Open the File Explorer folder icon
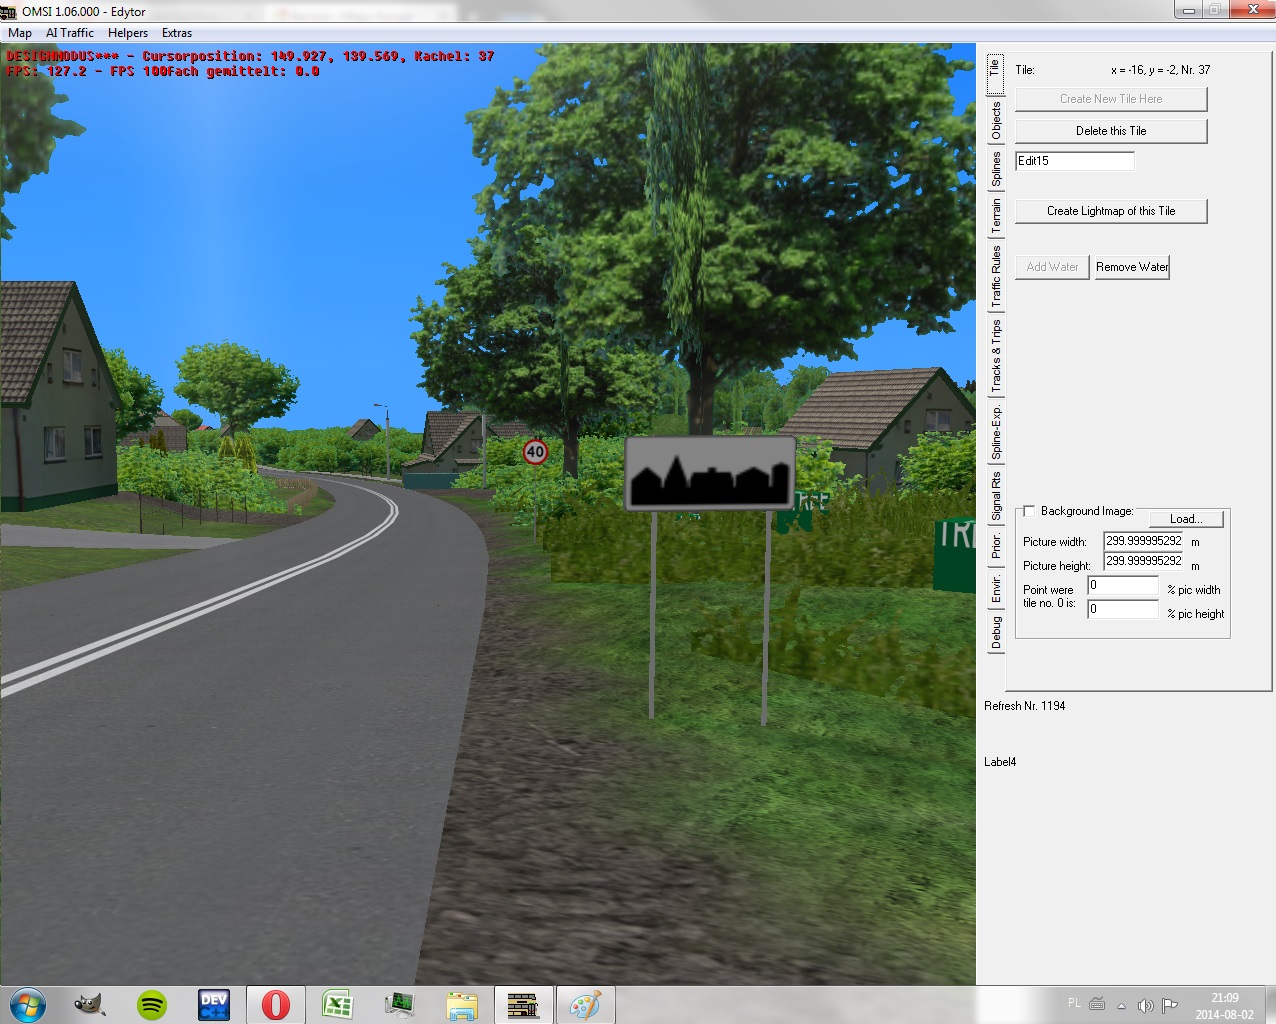This screenshot has height=1024, width=1276. 462,1004
